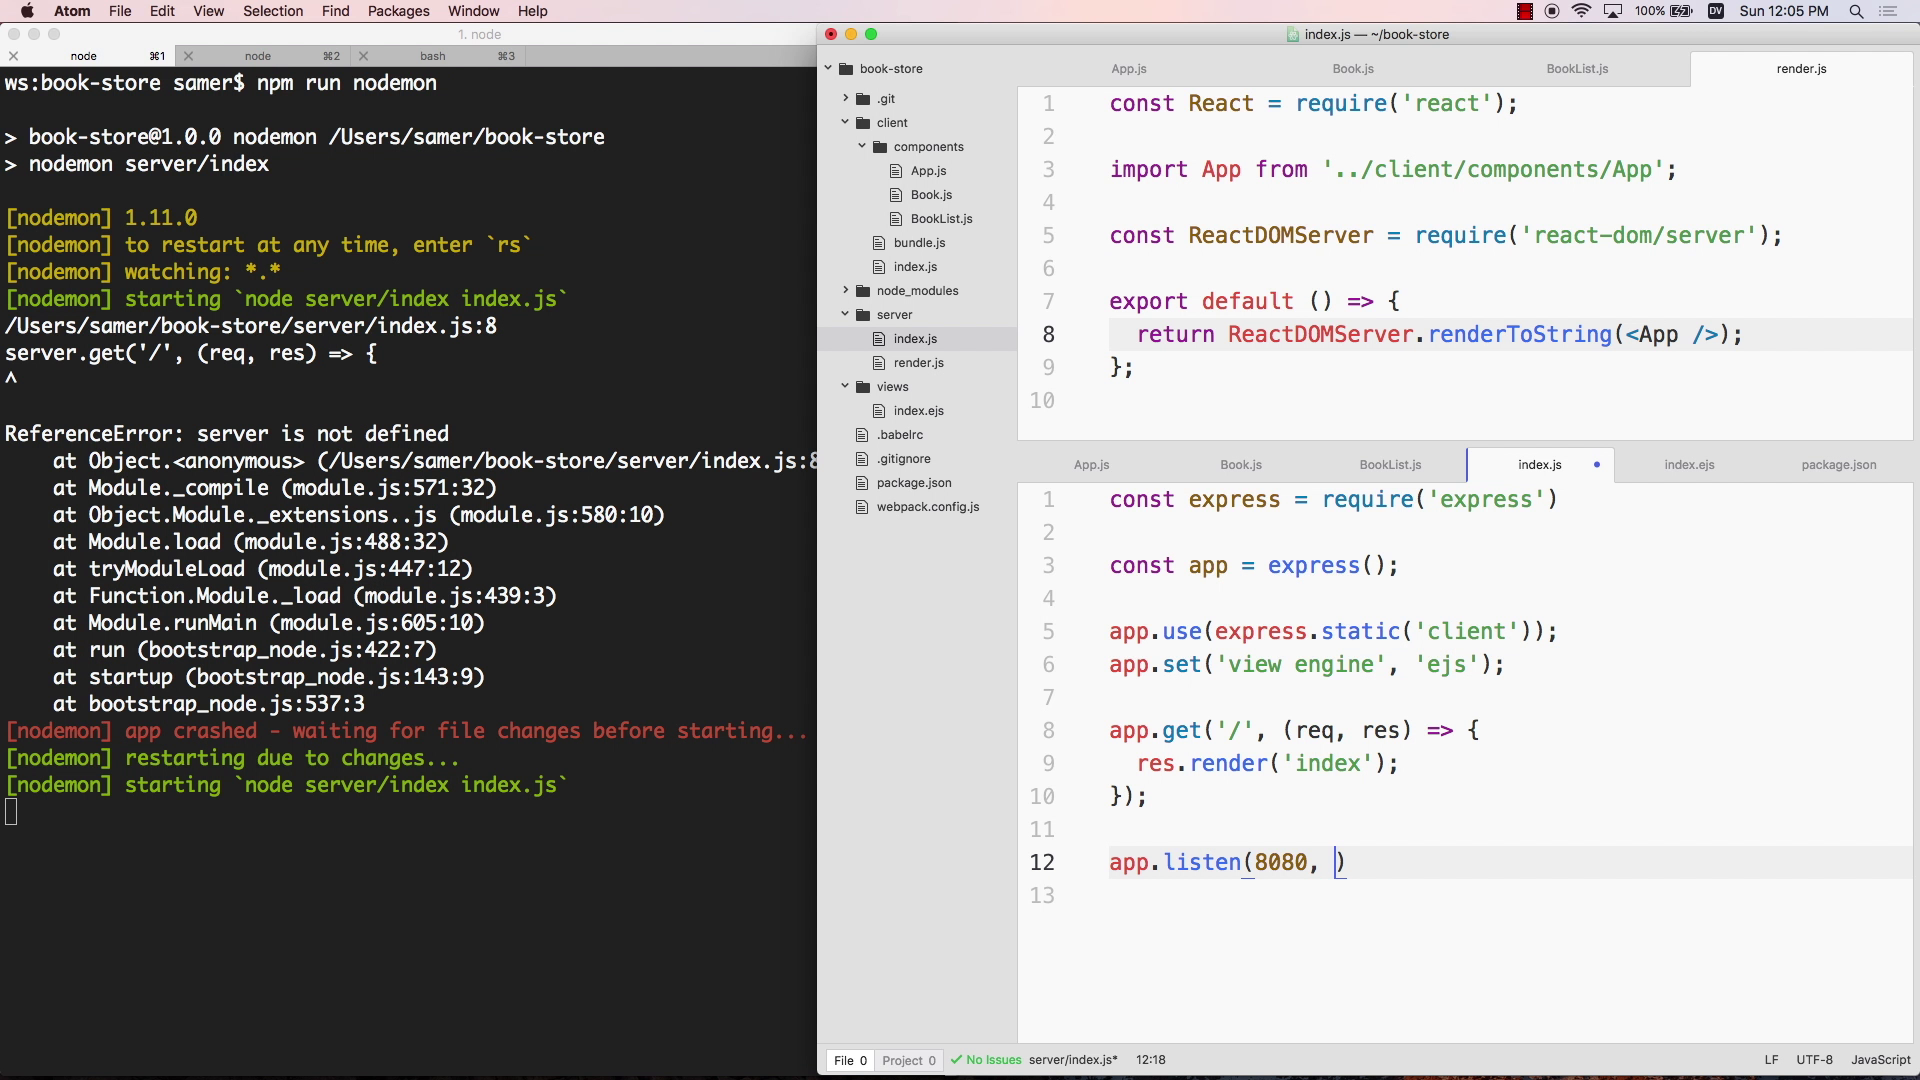Open the Edit menu
1920x1080 pixels.
(162, 11)
